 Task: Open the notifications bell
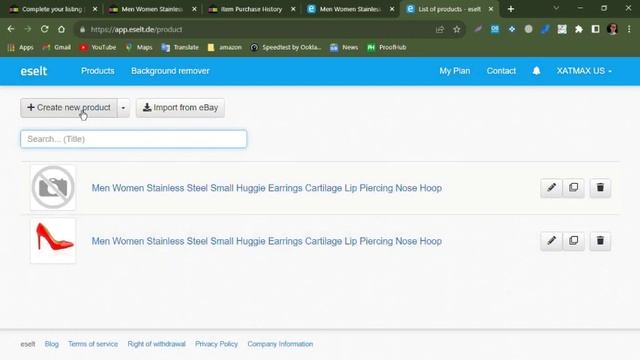[536, 71]
